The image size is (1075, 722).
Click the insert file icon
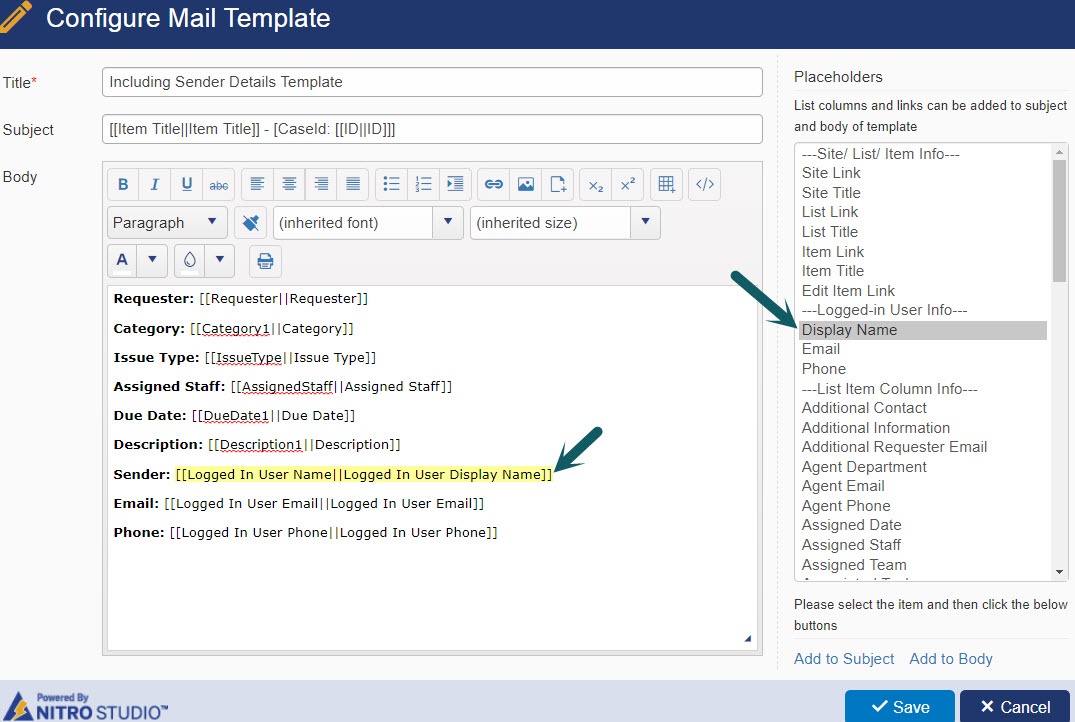tap(557, 184)
